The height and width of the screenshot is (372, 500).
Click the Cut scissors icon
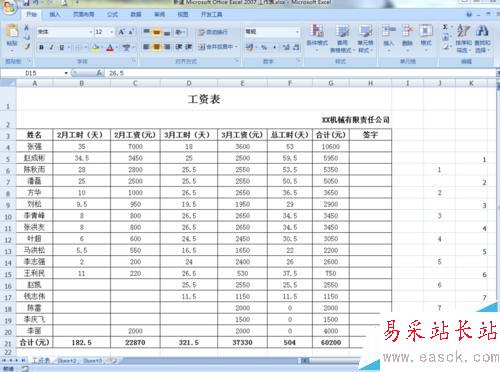(x=27, y=28)
